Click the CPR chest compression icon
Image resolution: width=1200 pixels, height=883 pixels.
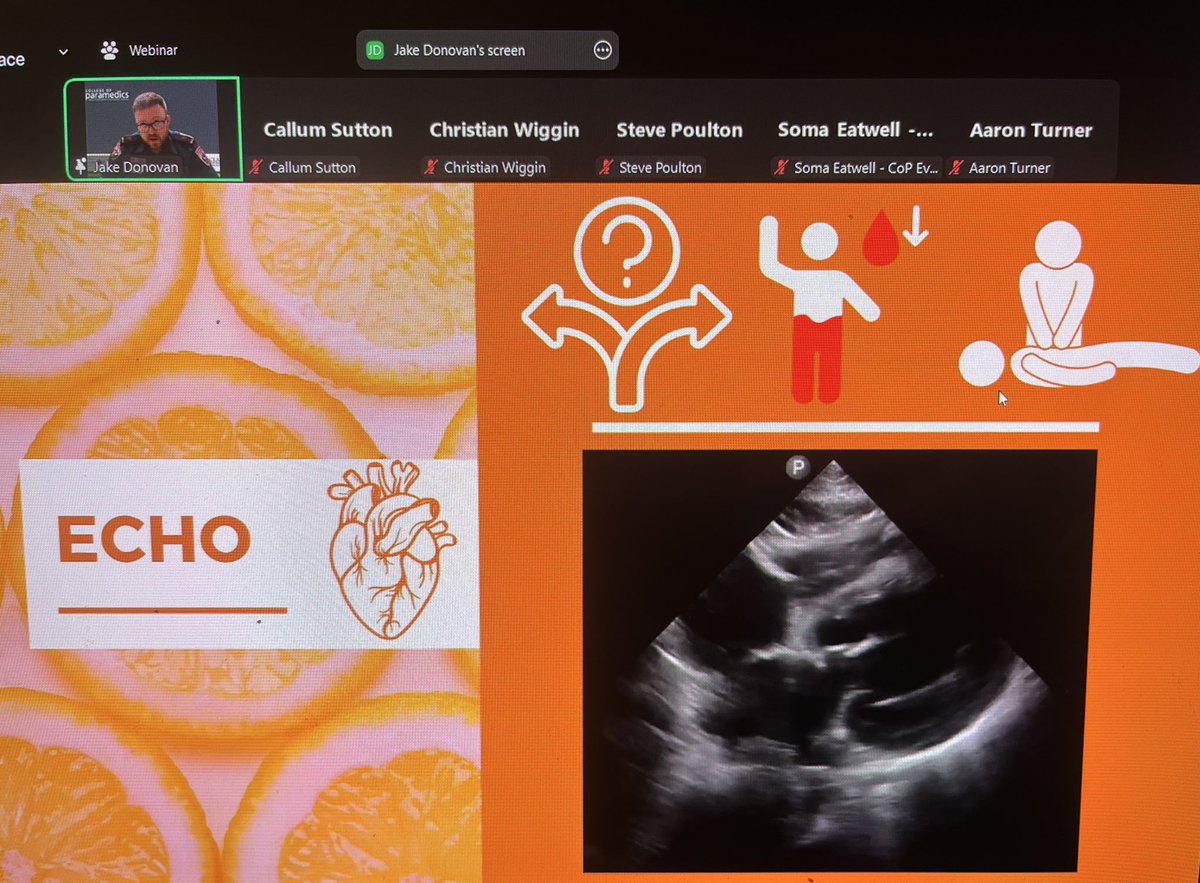(x=1078, y=305)
